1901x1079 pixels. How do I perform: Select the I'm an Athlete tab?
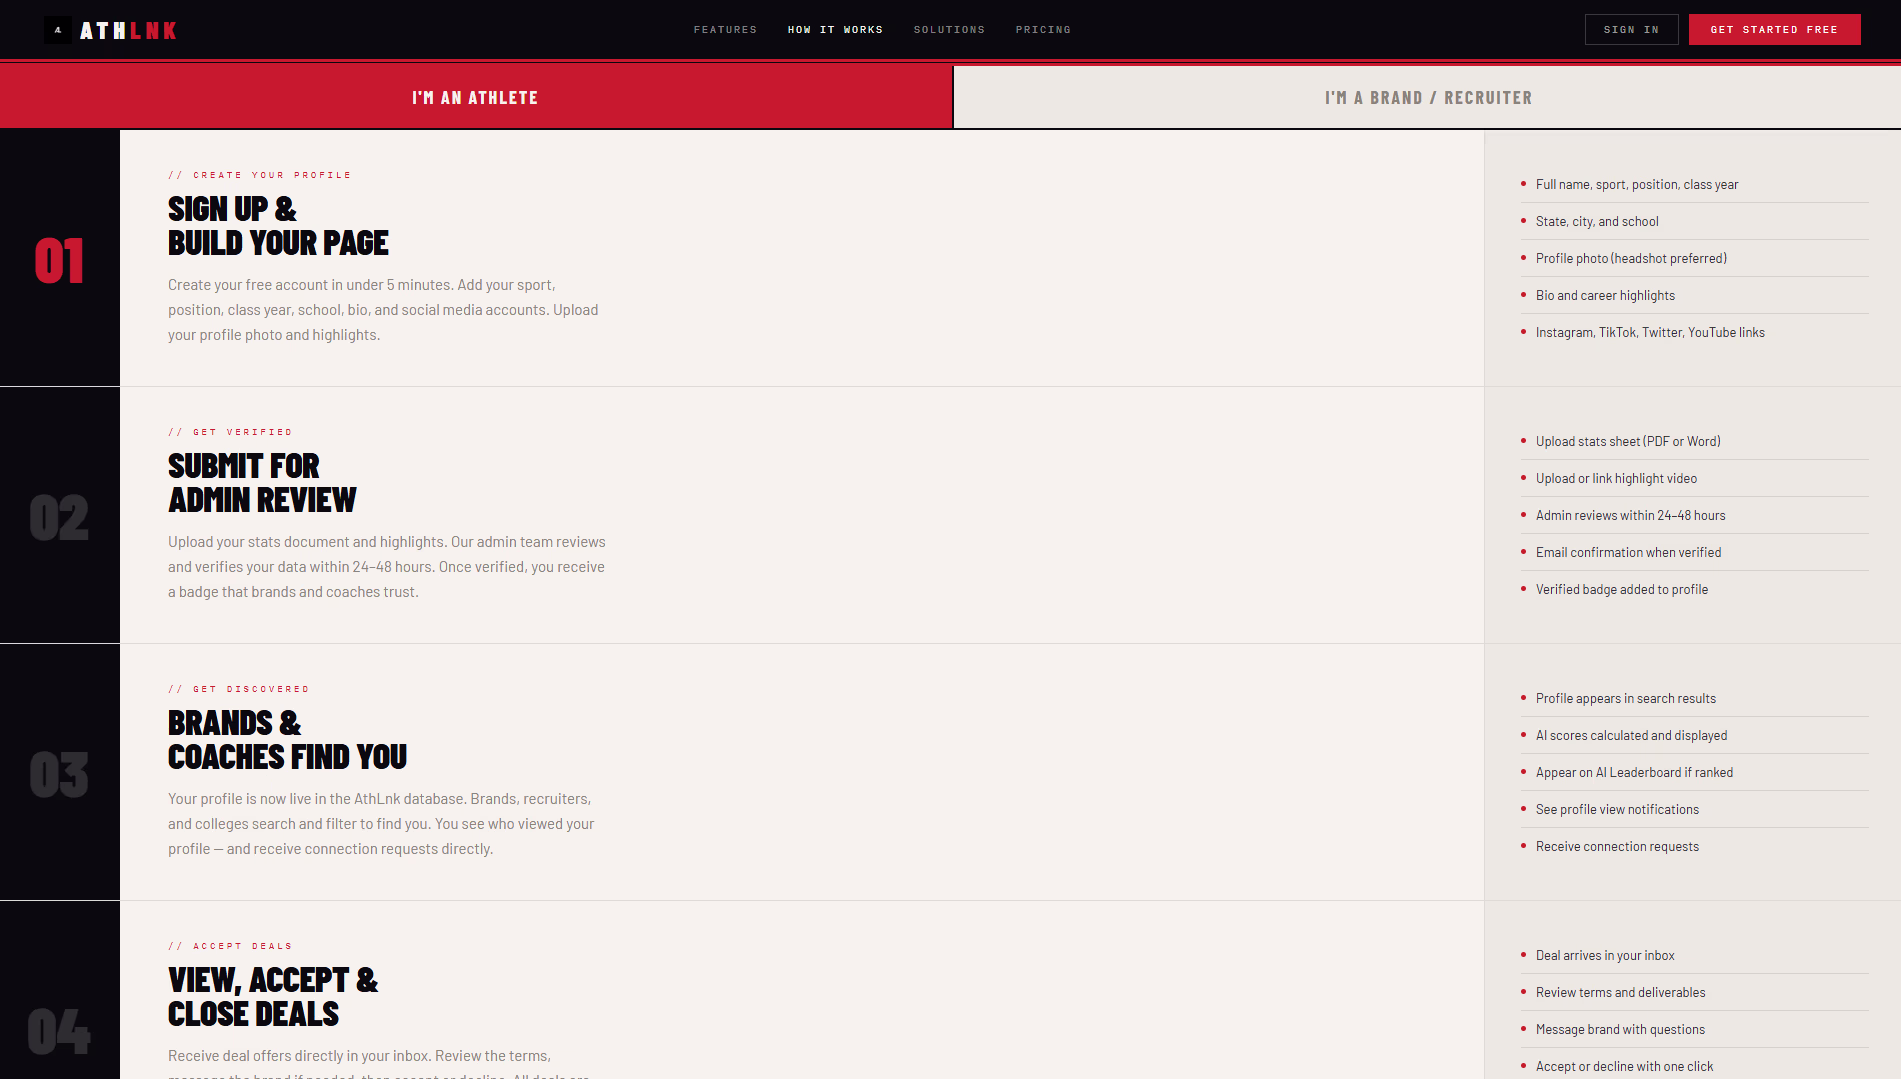pos(476,98)
